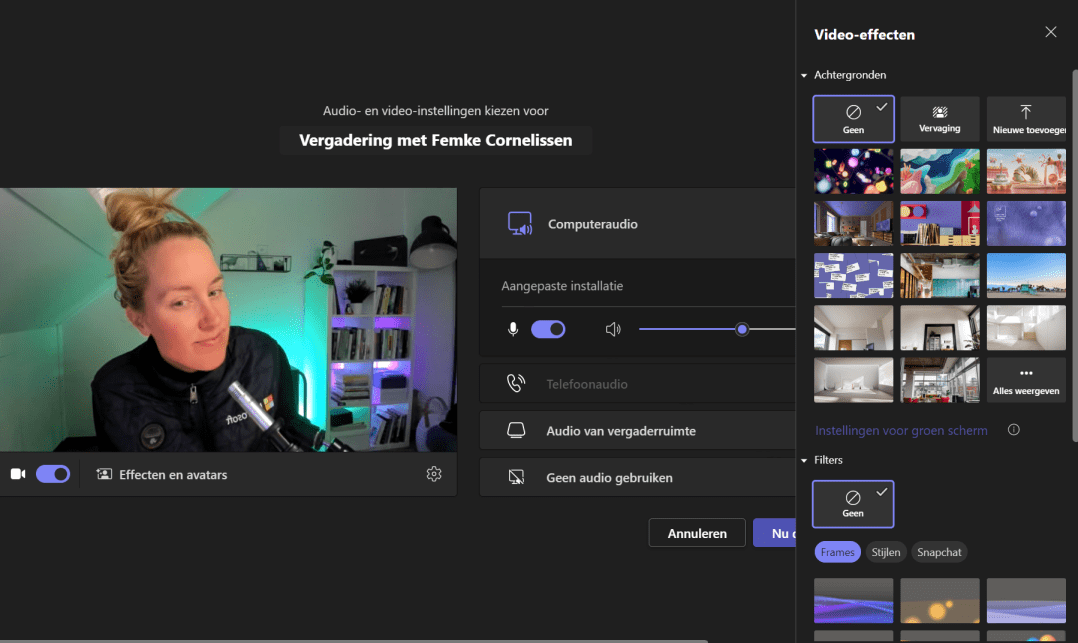Select Audio van vergaderruimte option

pos(620,431)
